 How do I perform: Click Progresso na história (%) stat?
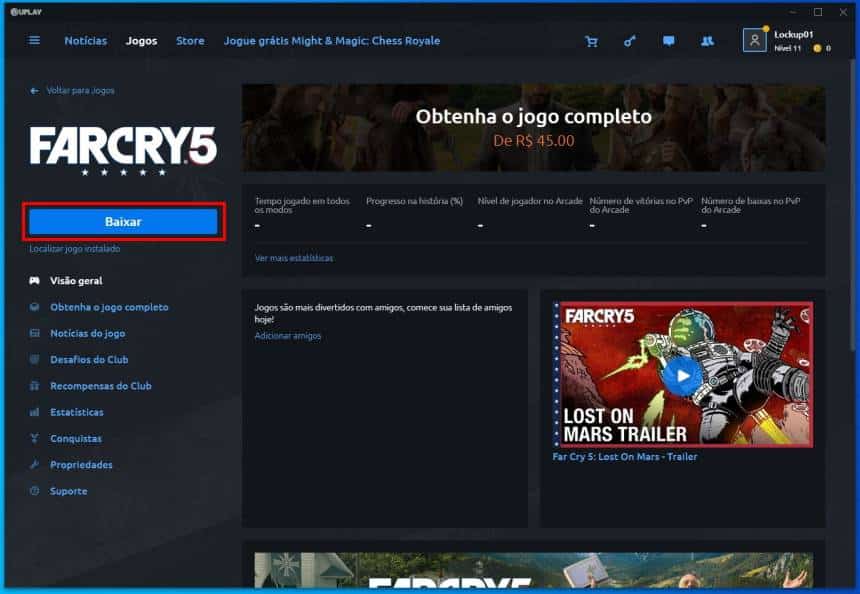click(414, 201)
